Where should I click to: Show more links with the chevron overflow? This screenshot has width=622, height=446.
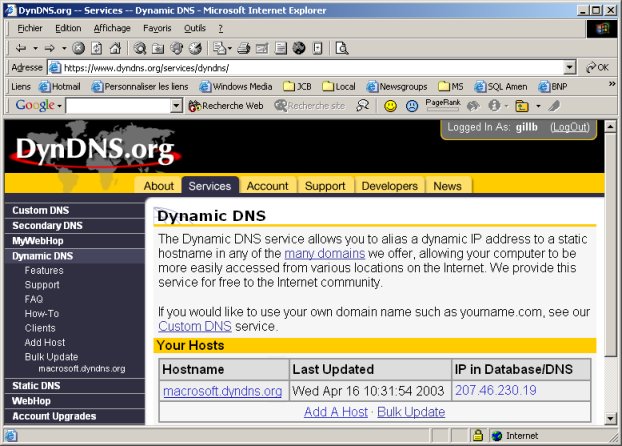612,84
